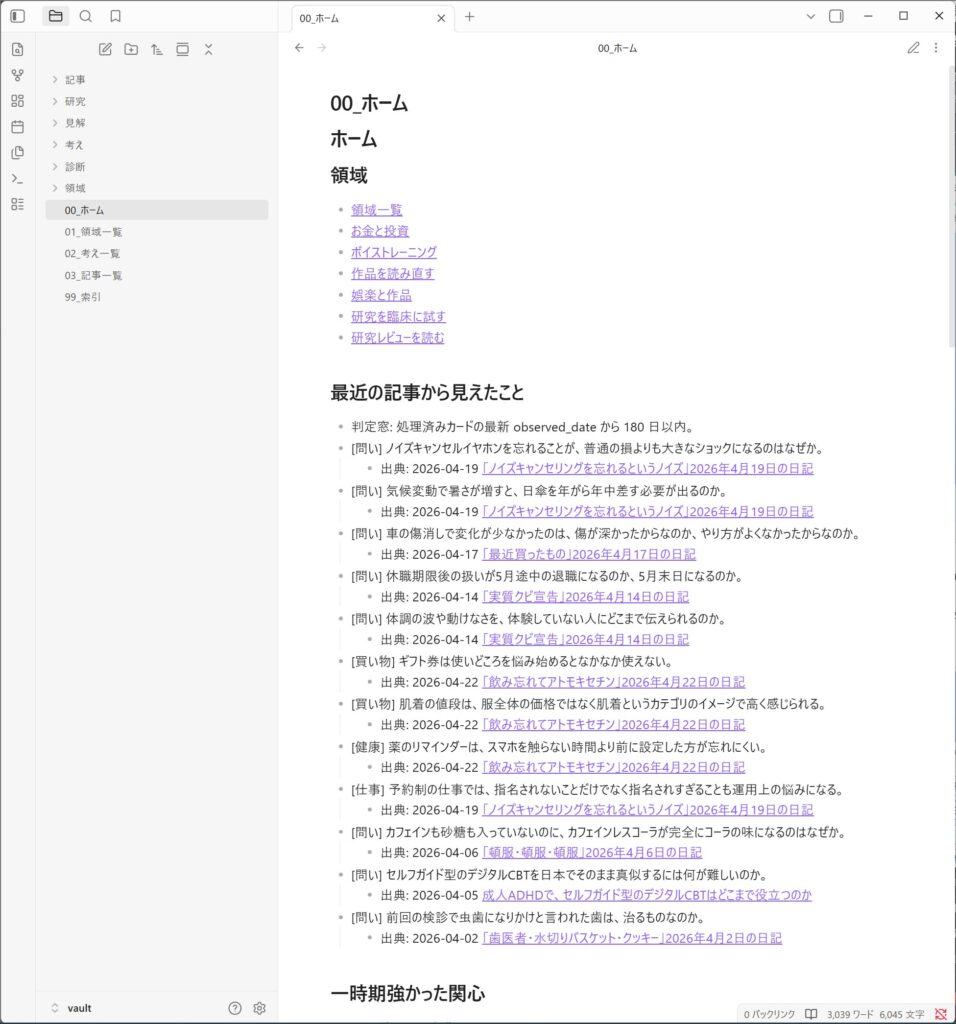Open the quick switcher ribbon icon

pos(17,49)
